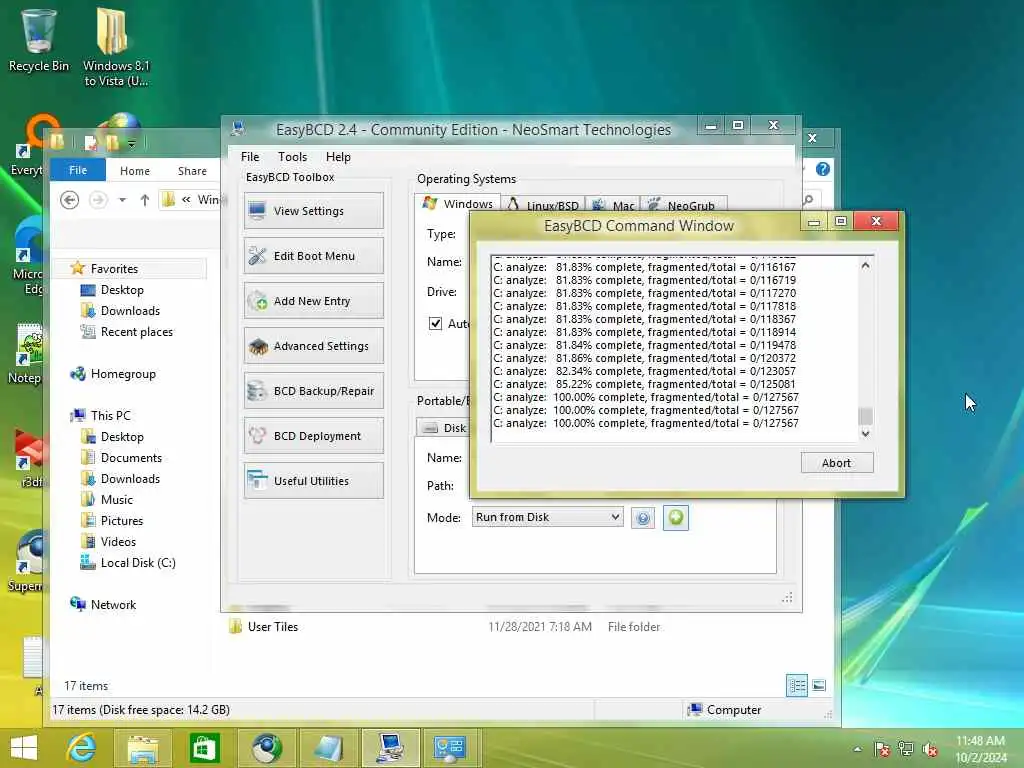1024x768 pixels.
Task: Select Recent places in Explorer
Action: click(x=136, y=332)
